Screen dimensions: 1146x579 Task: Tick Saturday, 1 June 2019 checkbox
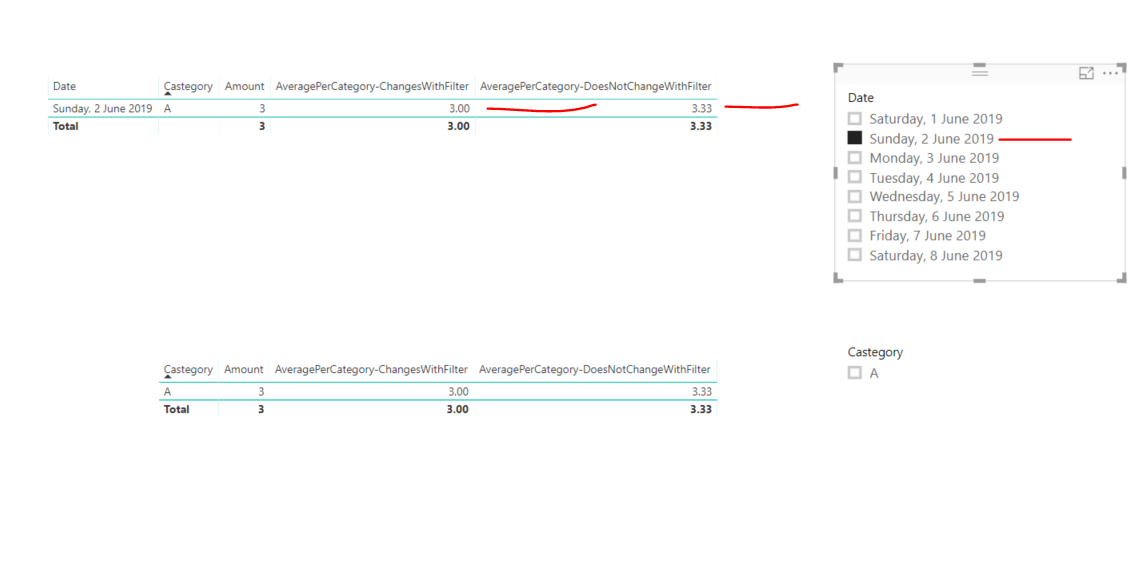(854, 118)
